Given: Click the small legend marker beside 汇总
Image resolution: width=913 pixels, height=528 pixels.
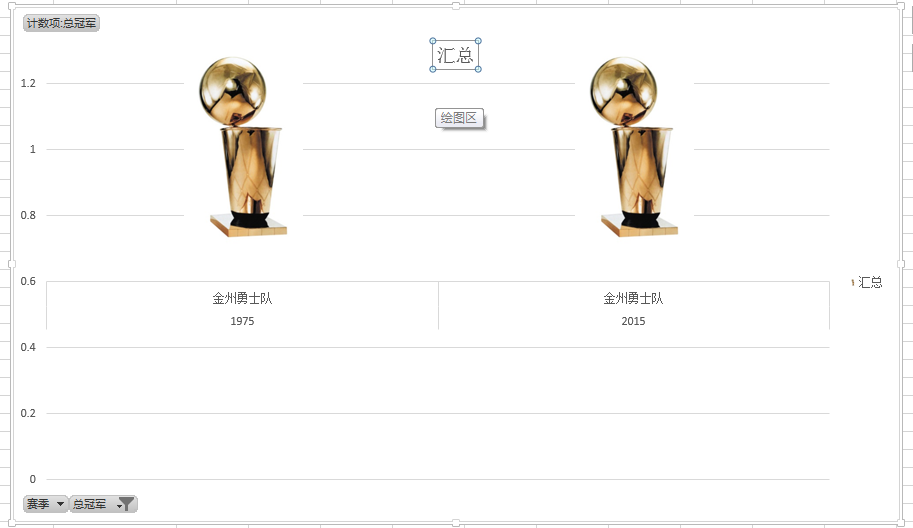Looking at the screenshot, I should click(x=852, y=282).
